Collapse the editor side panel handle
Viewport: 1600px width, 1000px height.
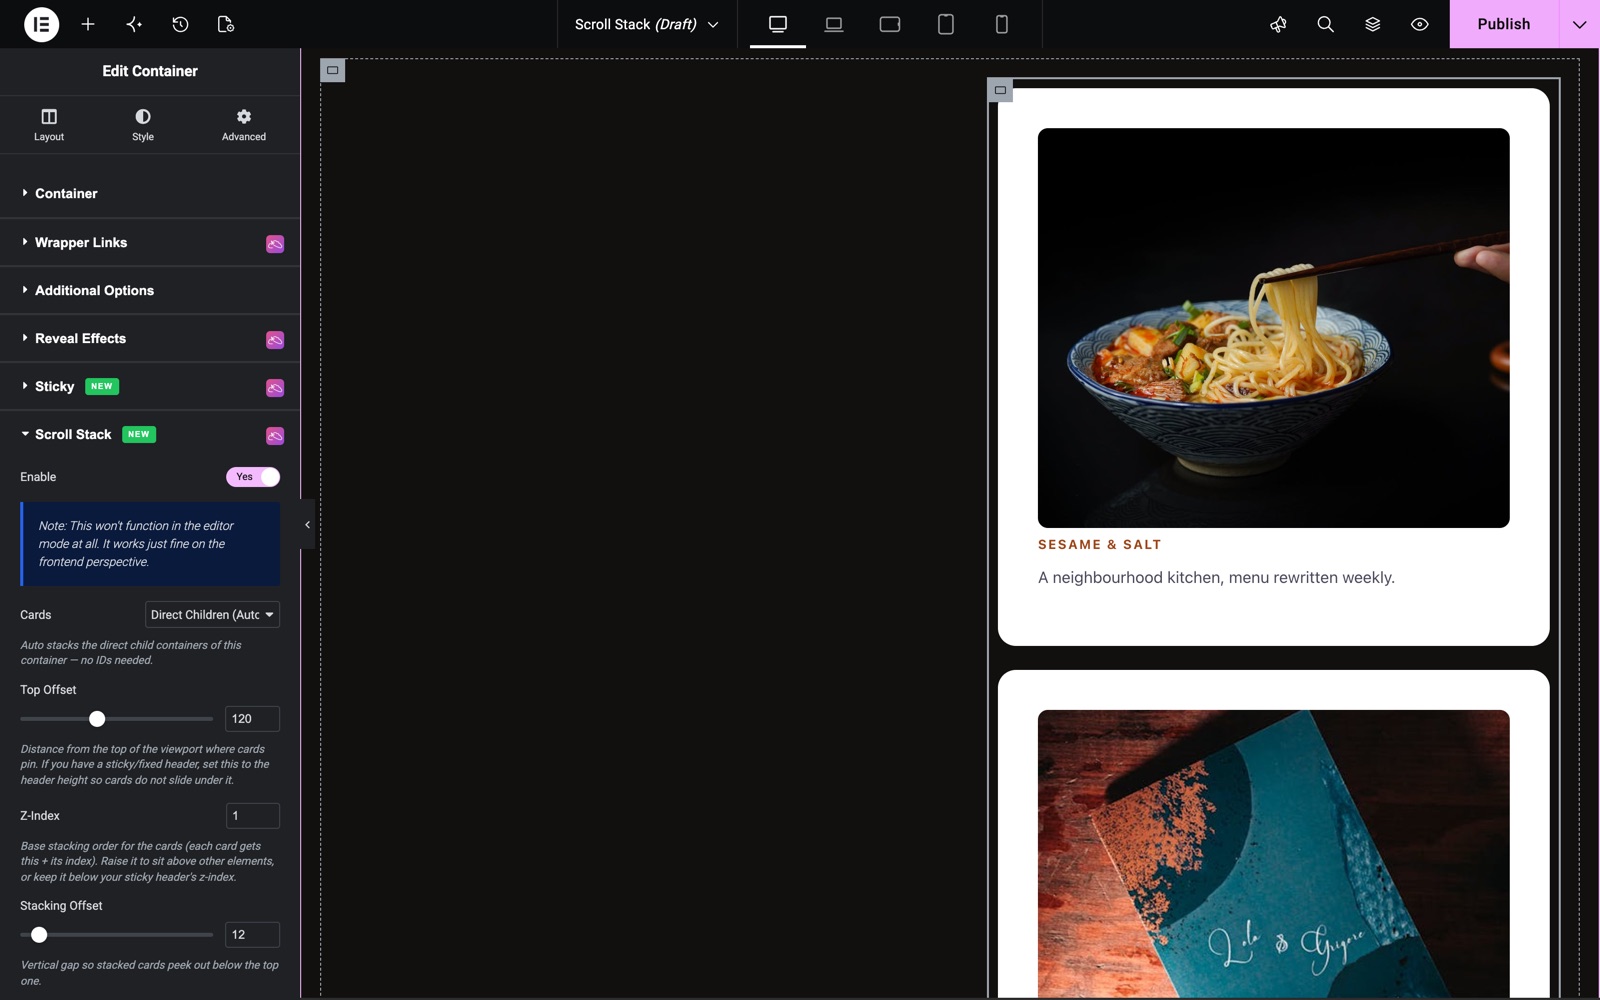[x=307, y=524]
